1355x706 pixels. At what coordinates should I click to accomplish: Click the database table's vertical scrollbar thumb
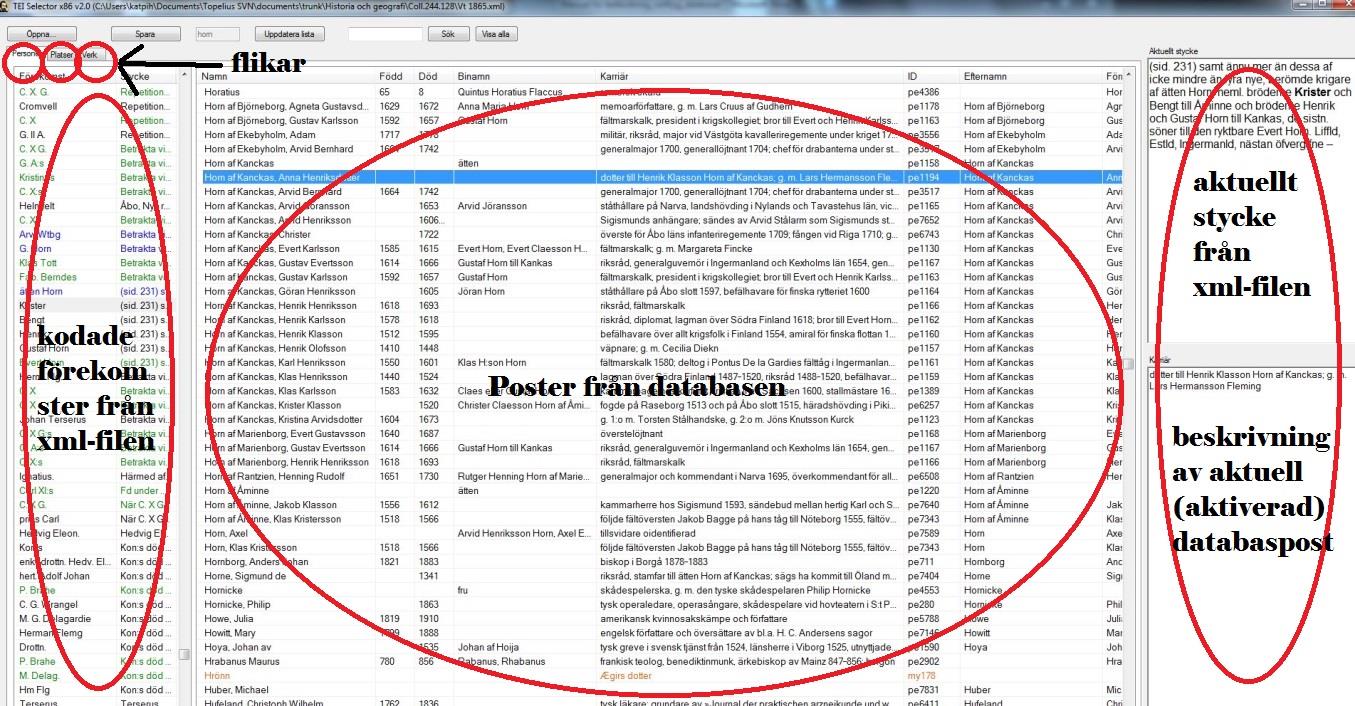pos(1130,364)
